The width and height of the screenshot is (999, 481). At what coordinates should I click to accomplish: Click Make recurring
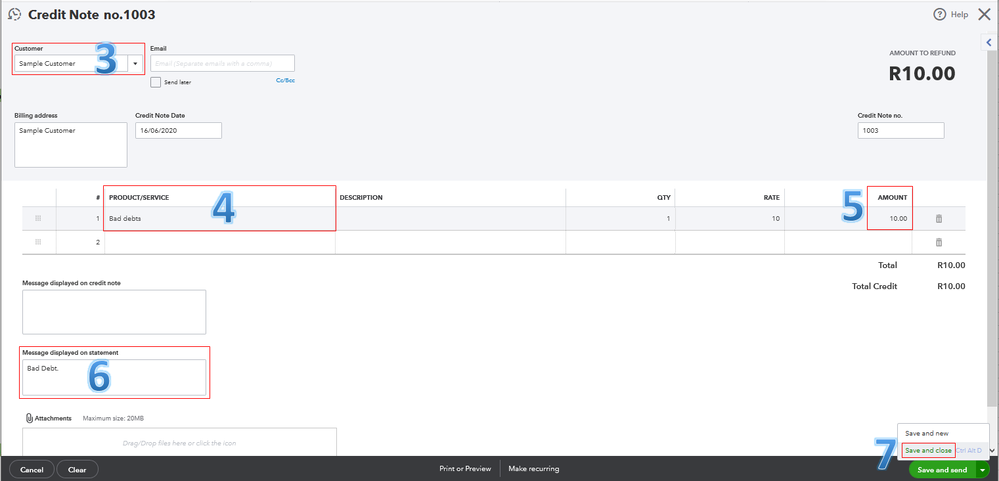pos(534,469)
